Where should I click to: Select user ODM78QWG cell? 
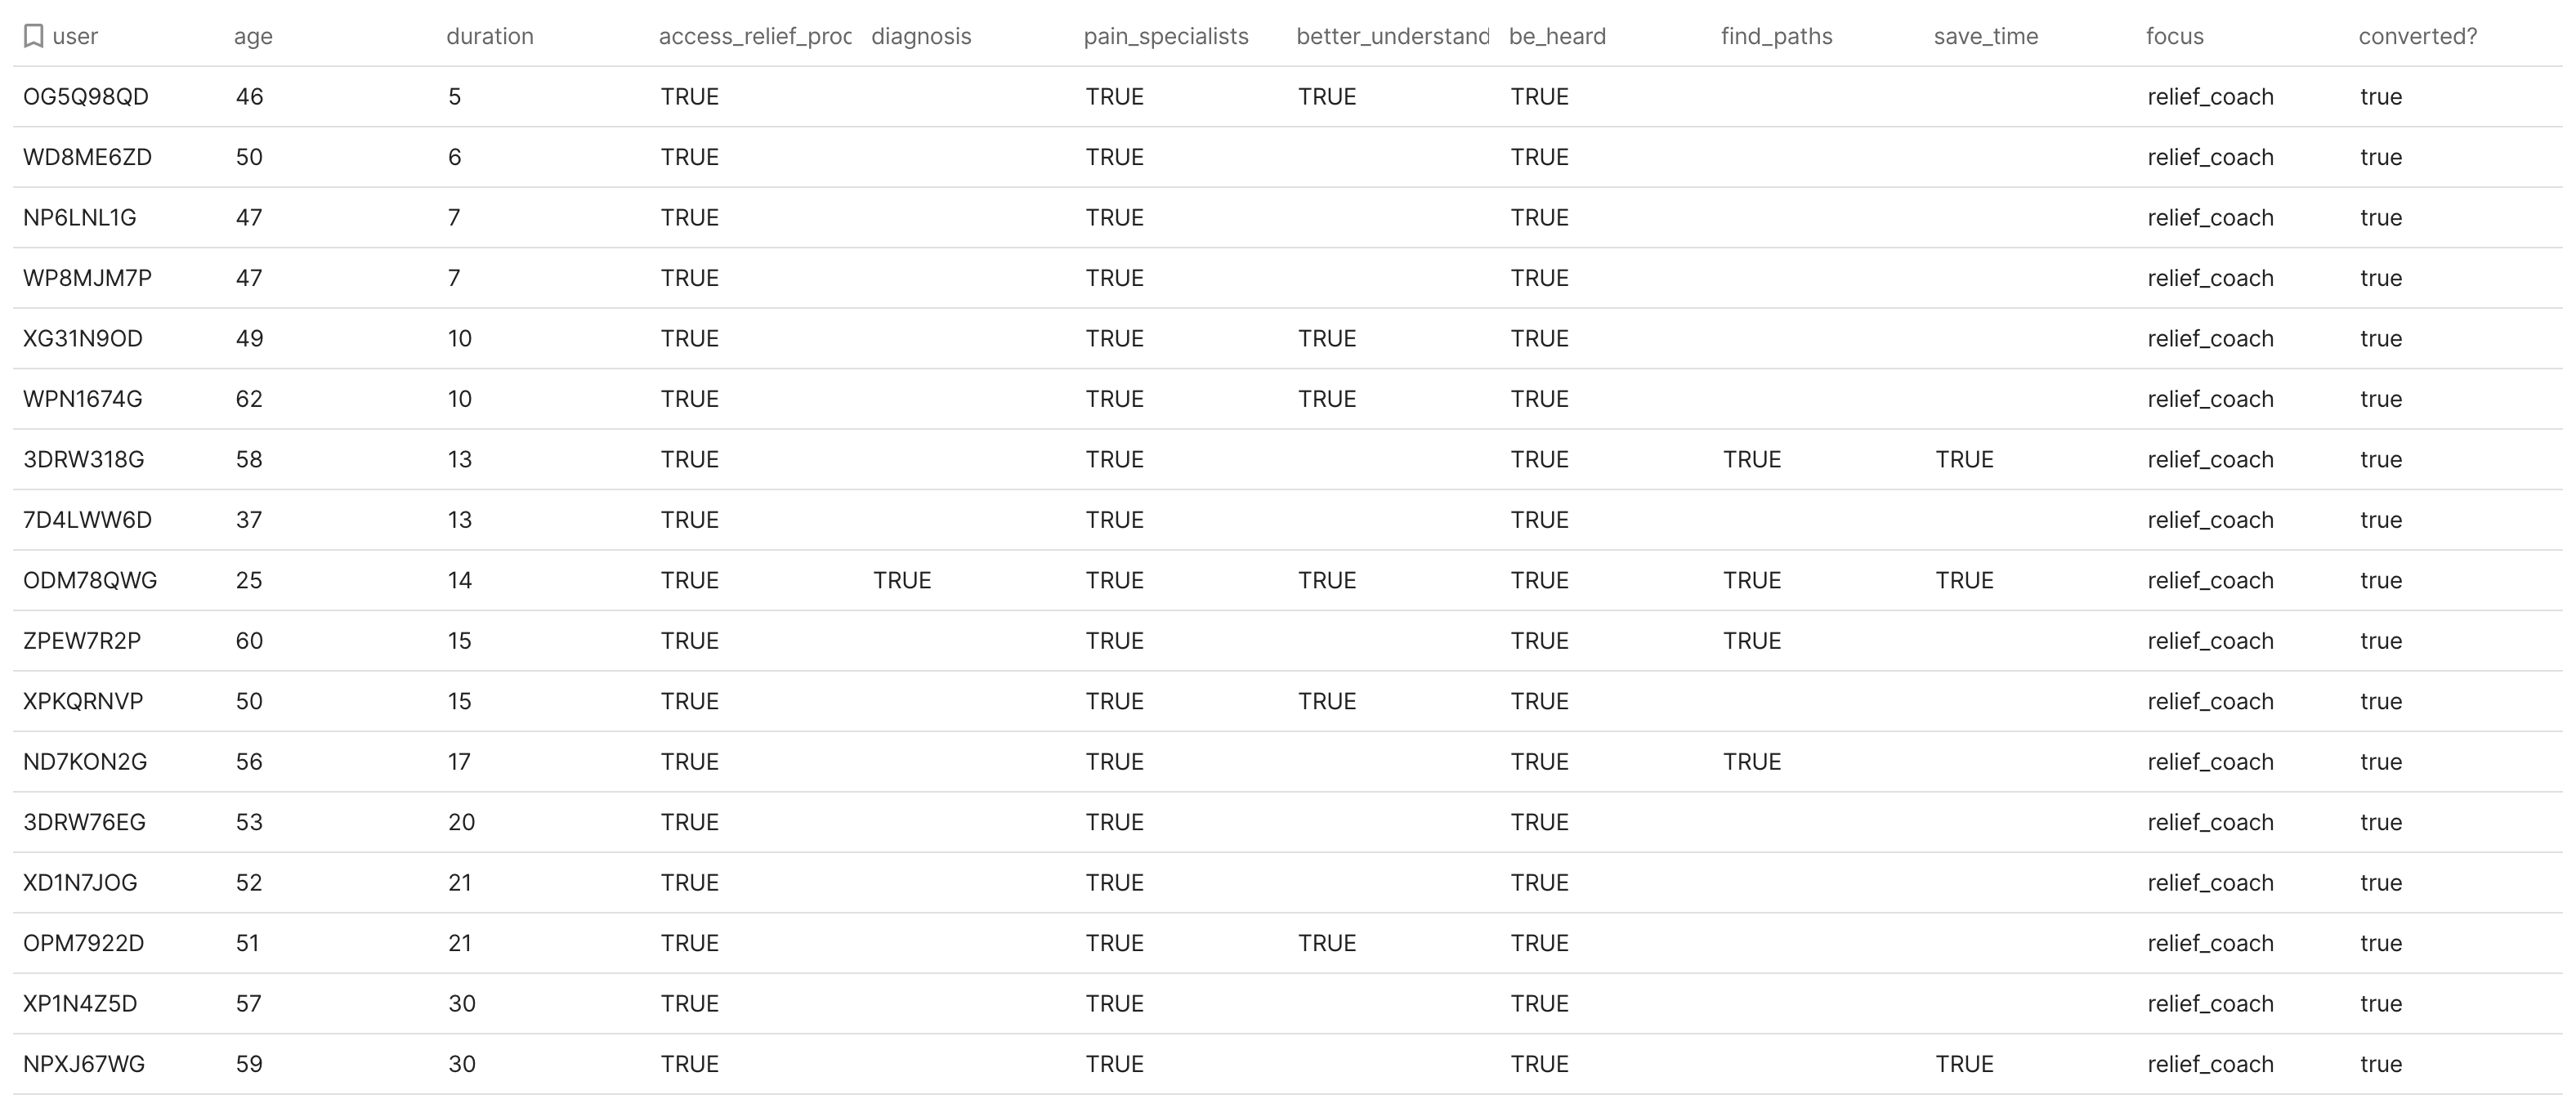pos(90,580)
